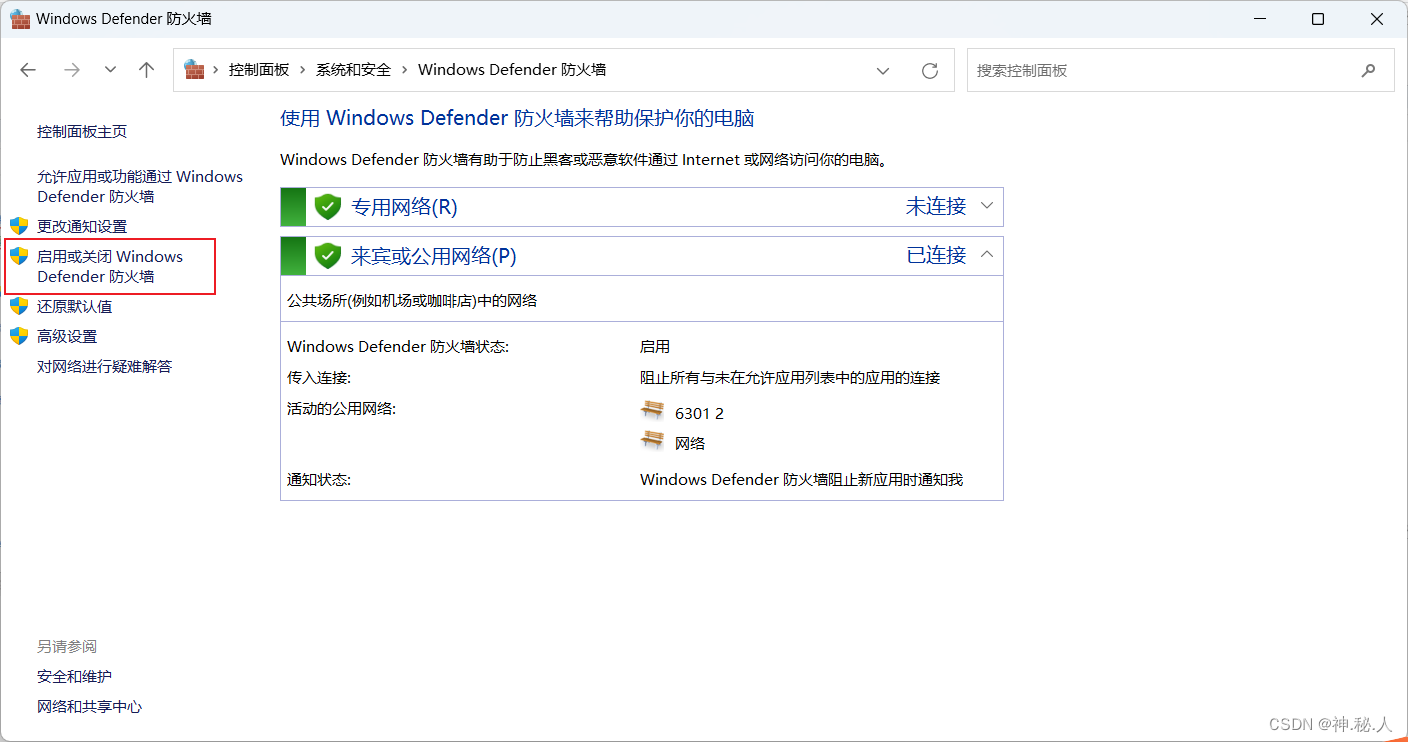Open 更改通知设置 link
The height and width of the screenshot is (742, 1408).
click(82, 227)
